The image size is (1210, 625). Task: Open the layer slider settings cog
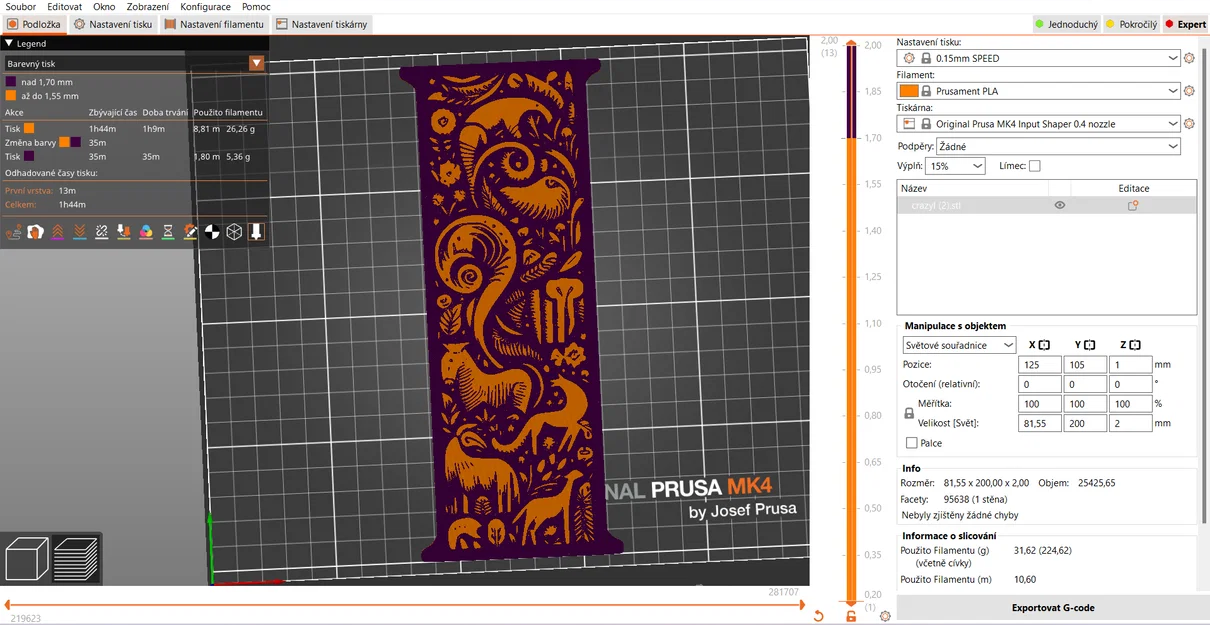(x=885, y=616)
